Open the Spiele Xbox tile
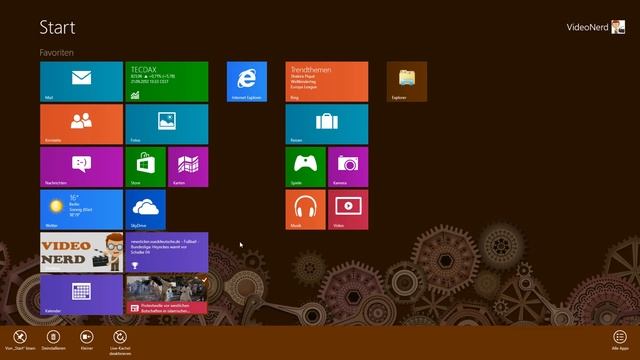The width and height of the screenshot is (640, 360). click(305, 167)
